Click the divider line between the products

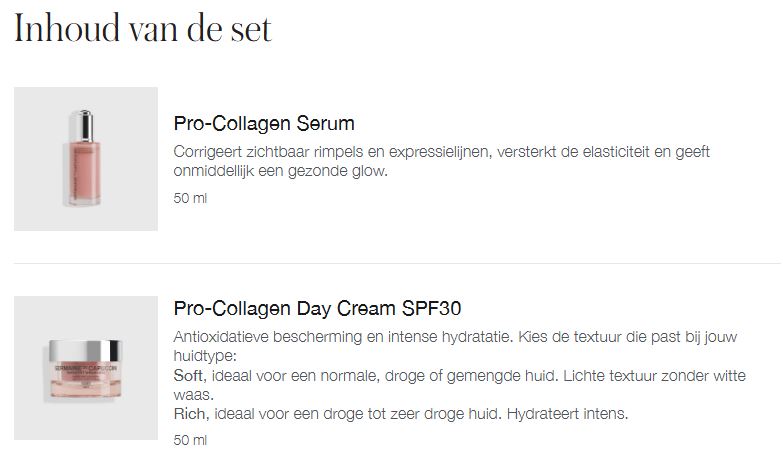click(x=397, y=263)
